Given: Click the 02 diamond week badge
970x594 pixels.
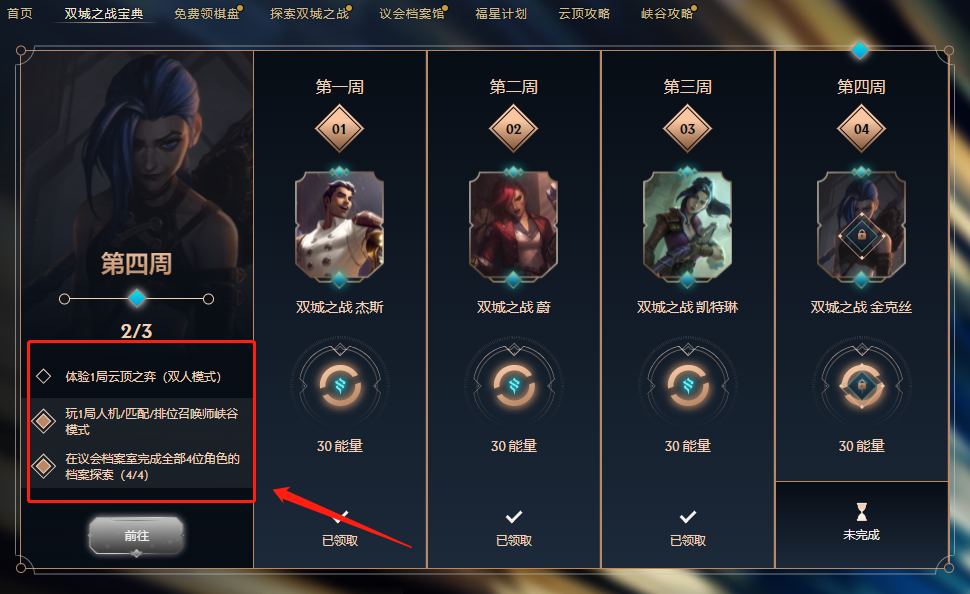Looking at the screenshot, I should click(x=513, y=129).
